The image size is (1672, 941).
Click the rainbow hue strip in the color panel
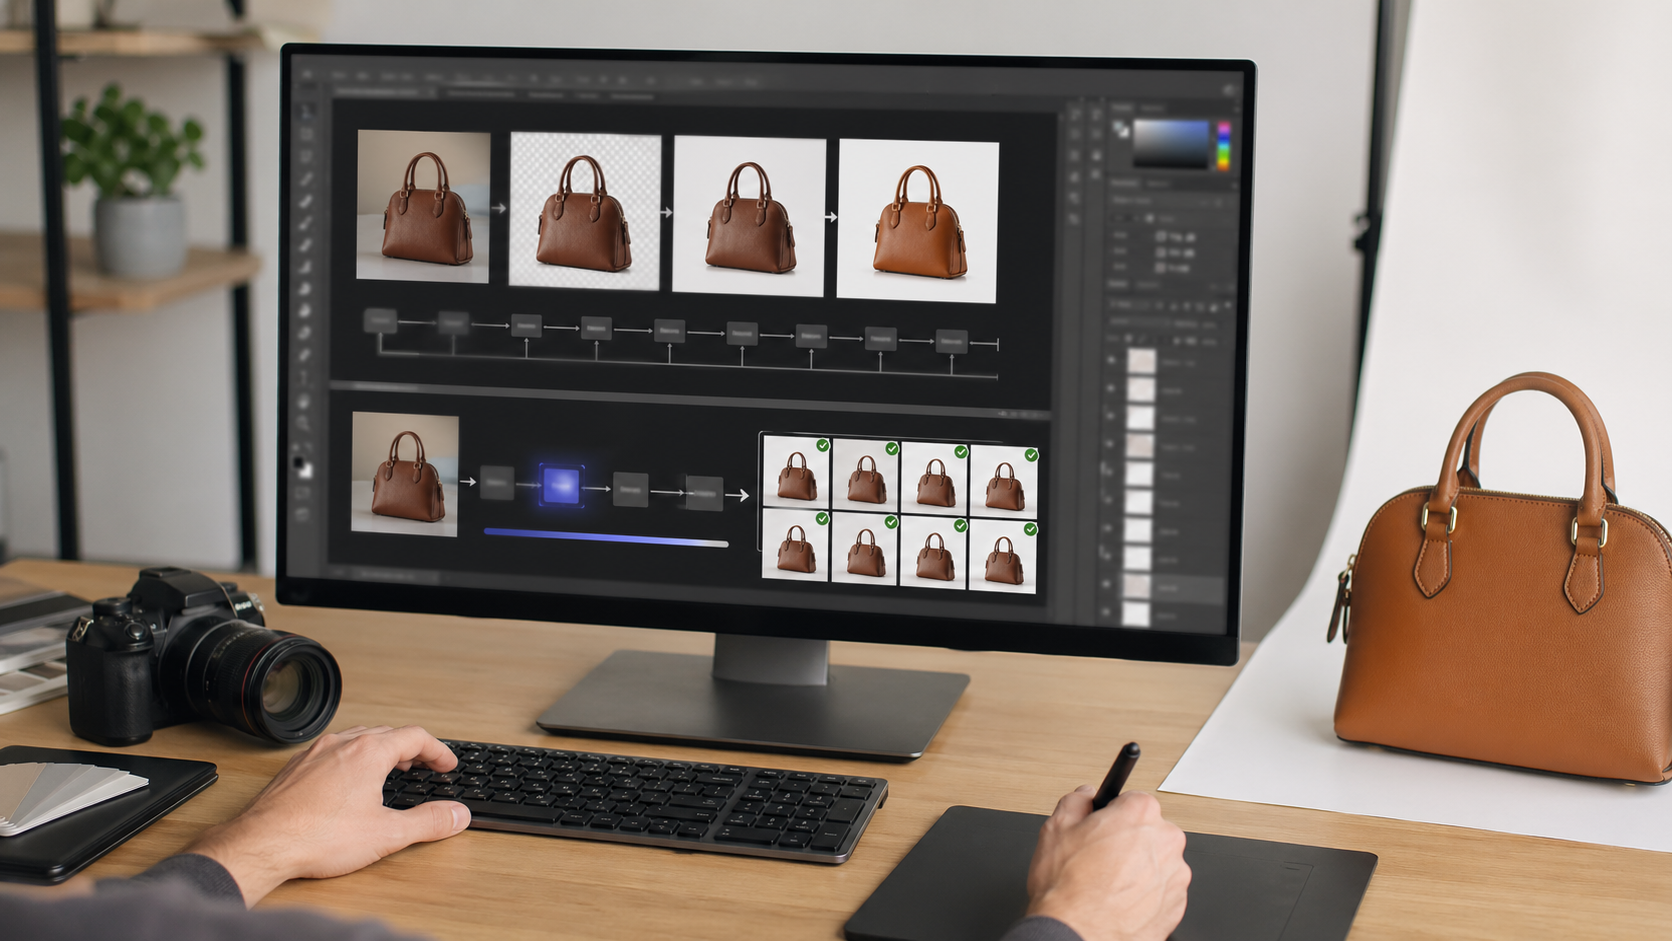(x=1222, y=146)
